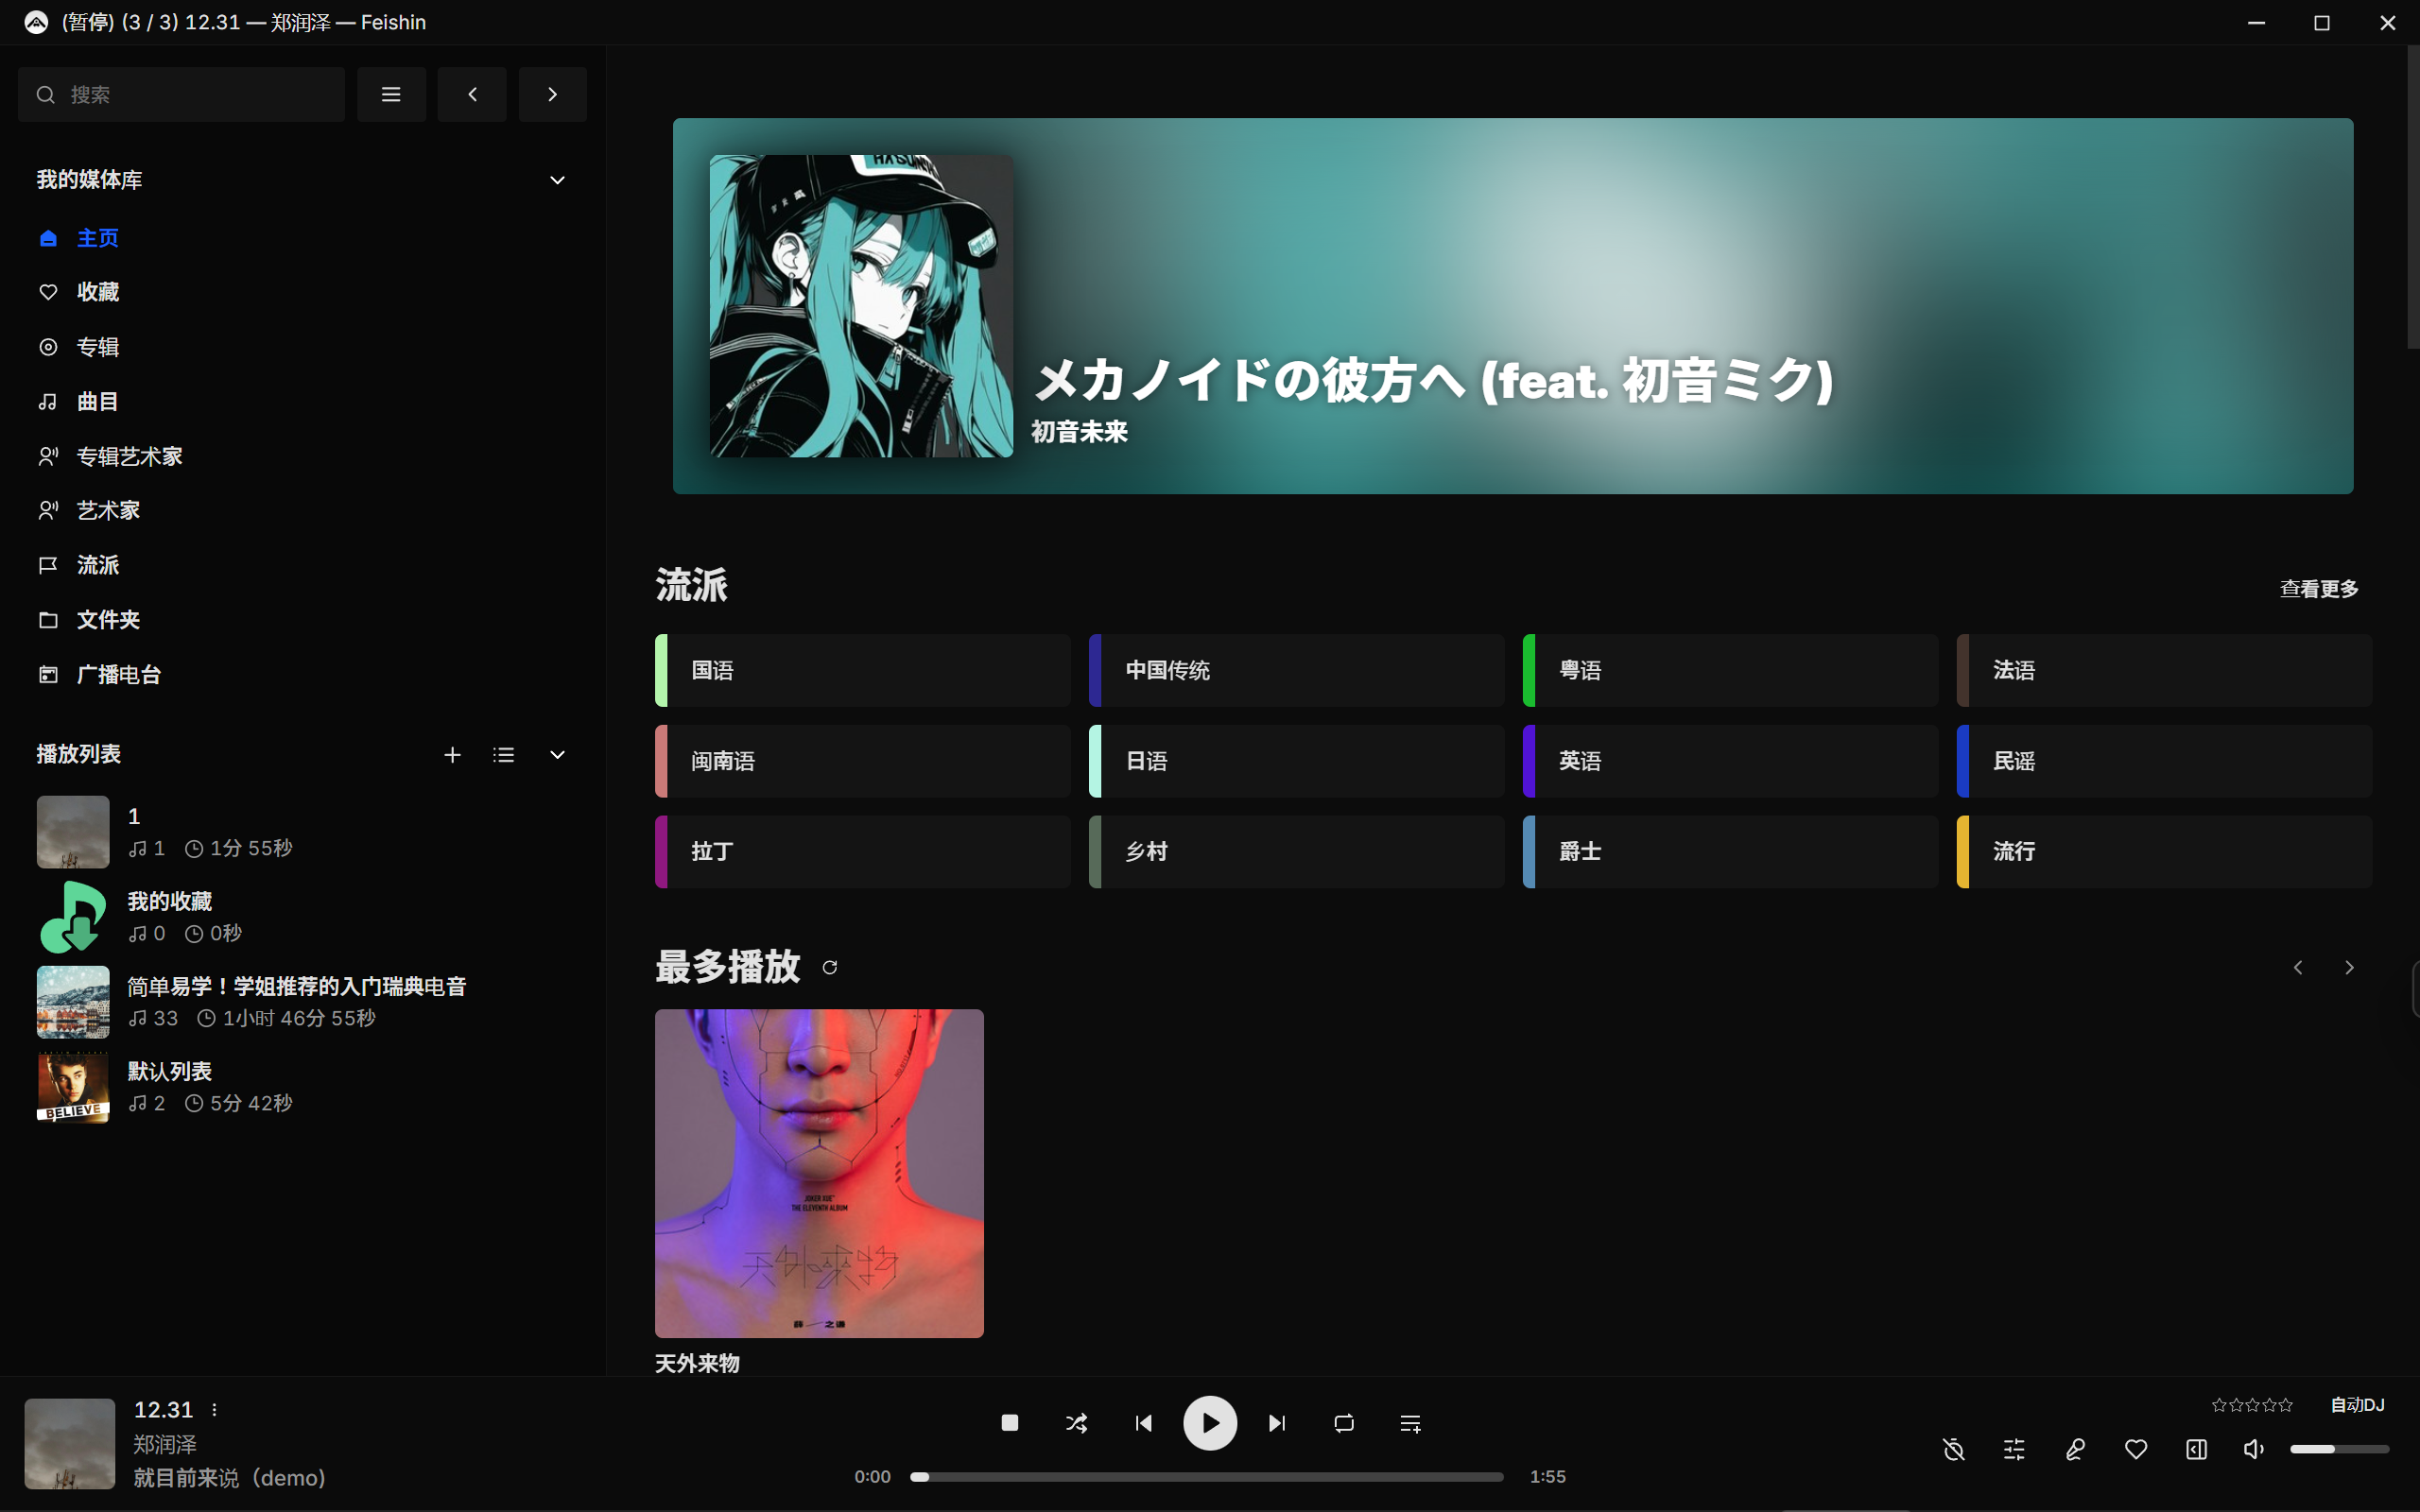This screenshot has width=2420, height=1512.
Task: Toggle 自动DJ mode
Action: click(x=2357, y=1405)
